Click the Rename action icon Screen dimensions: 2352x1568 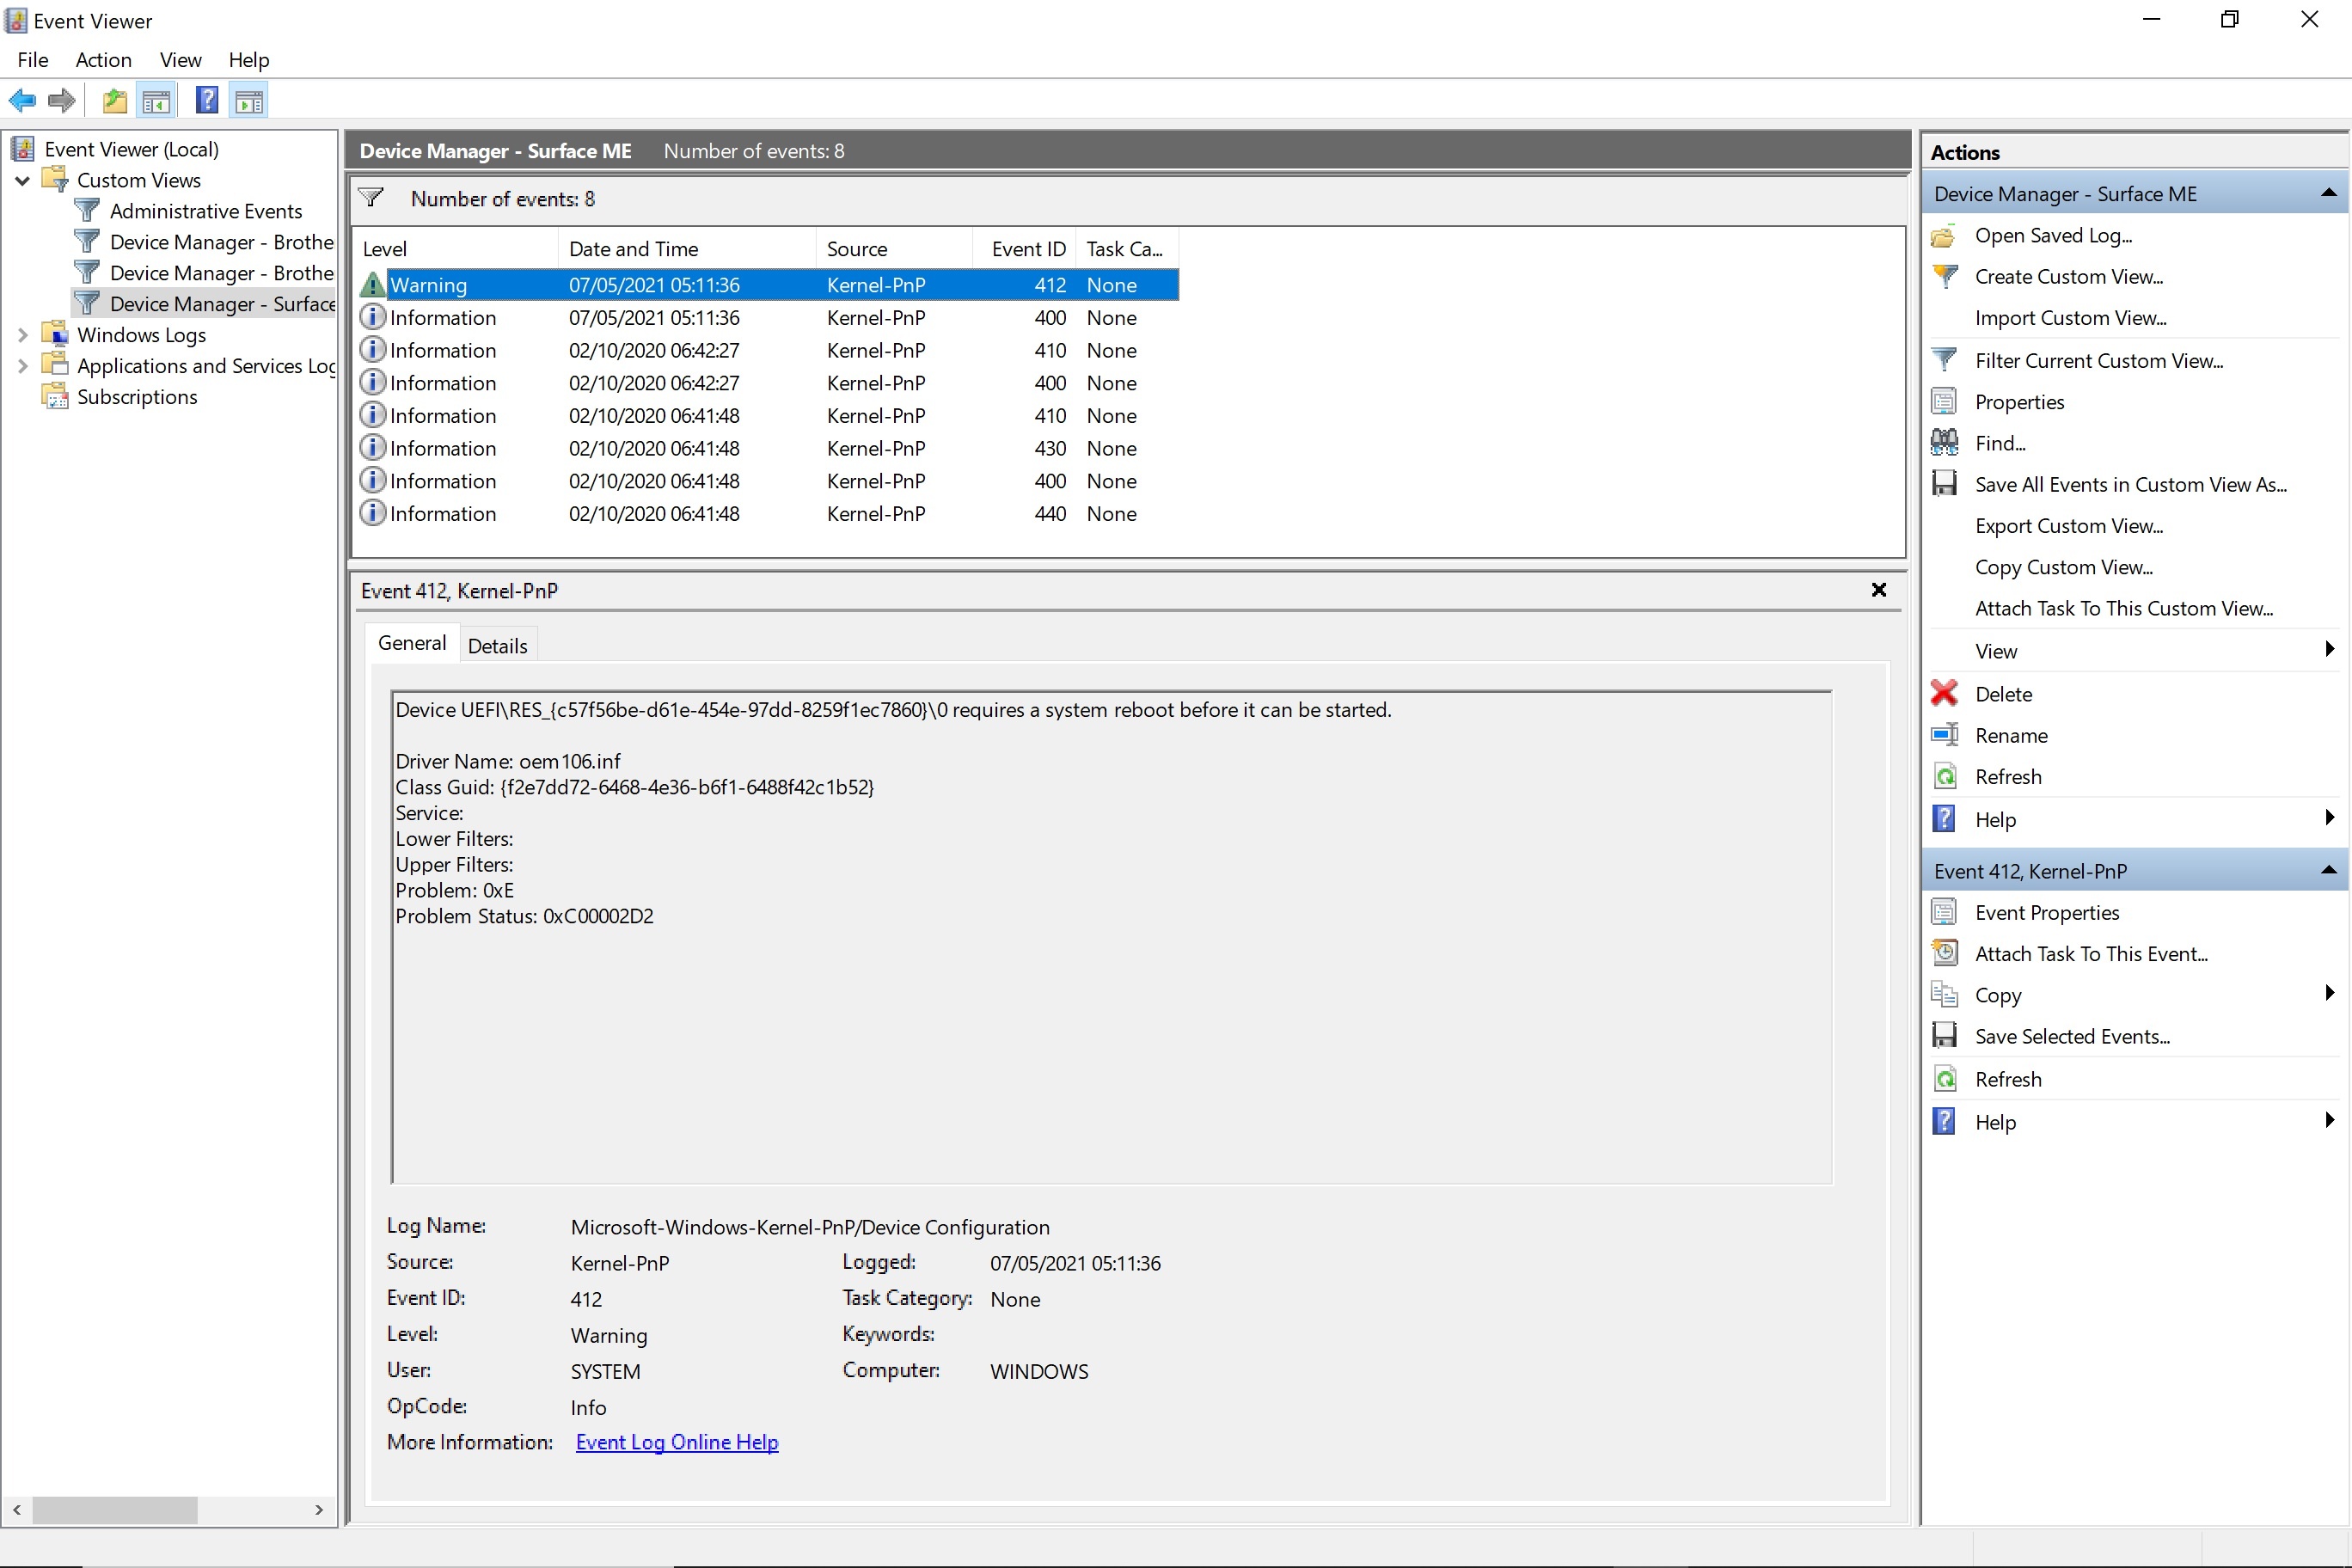click(1944, 735)
